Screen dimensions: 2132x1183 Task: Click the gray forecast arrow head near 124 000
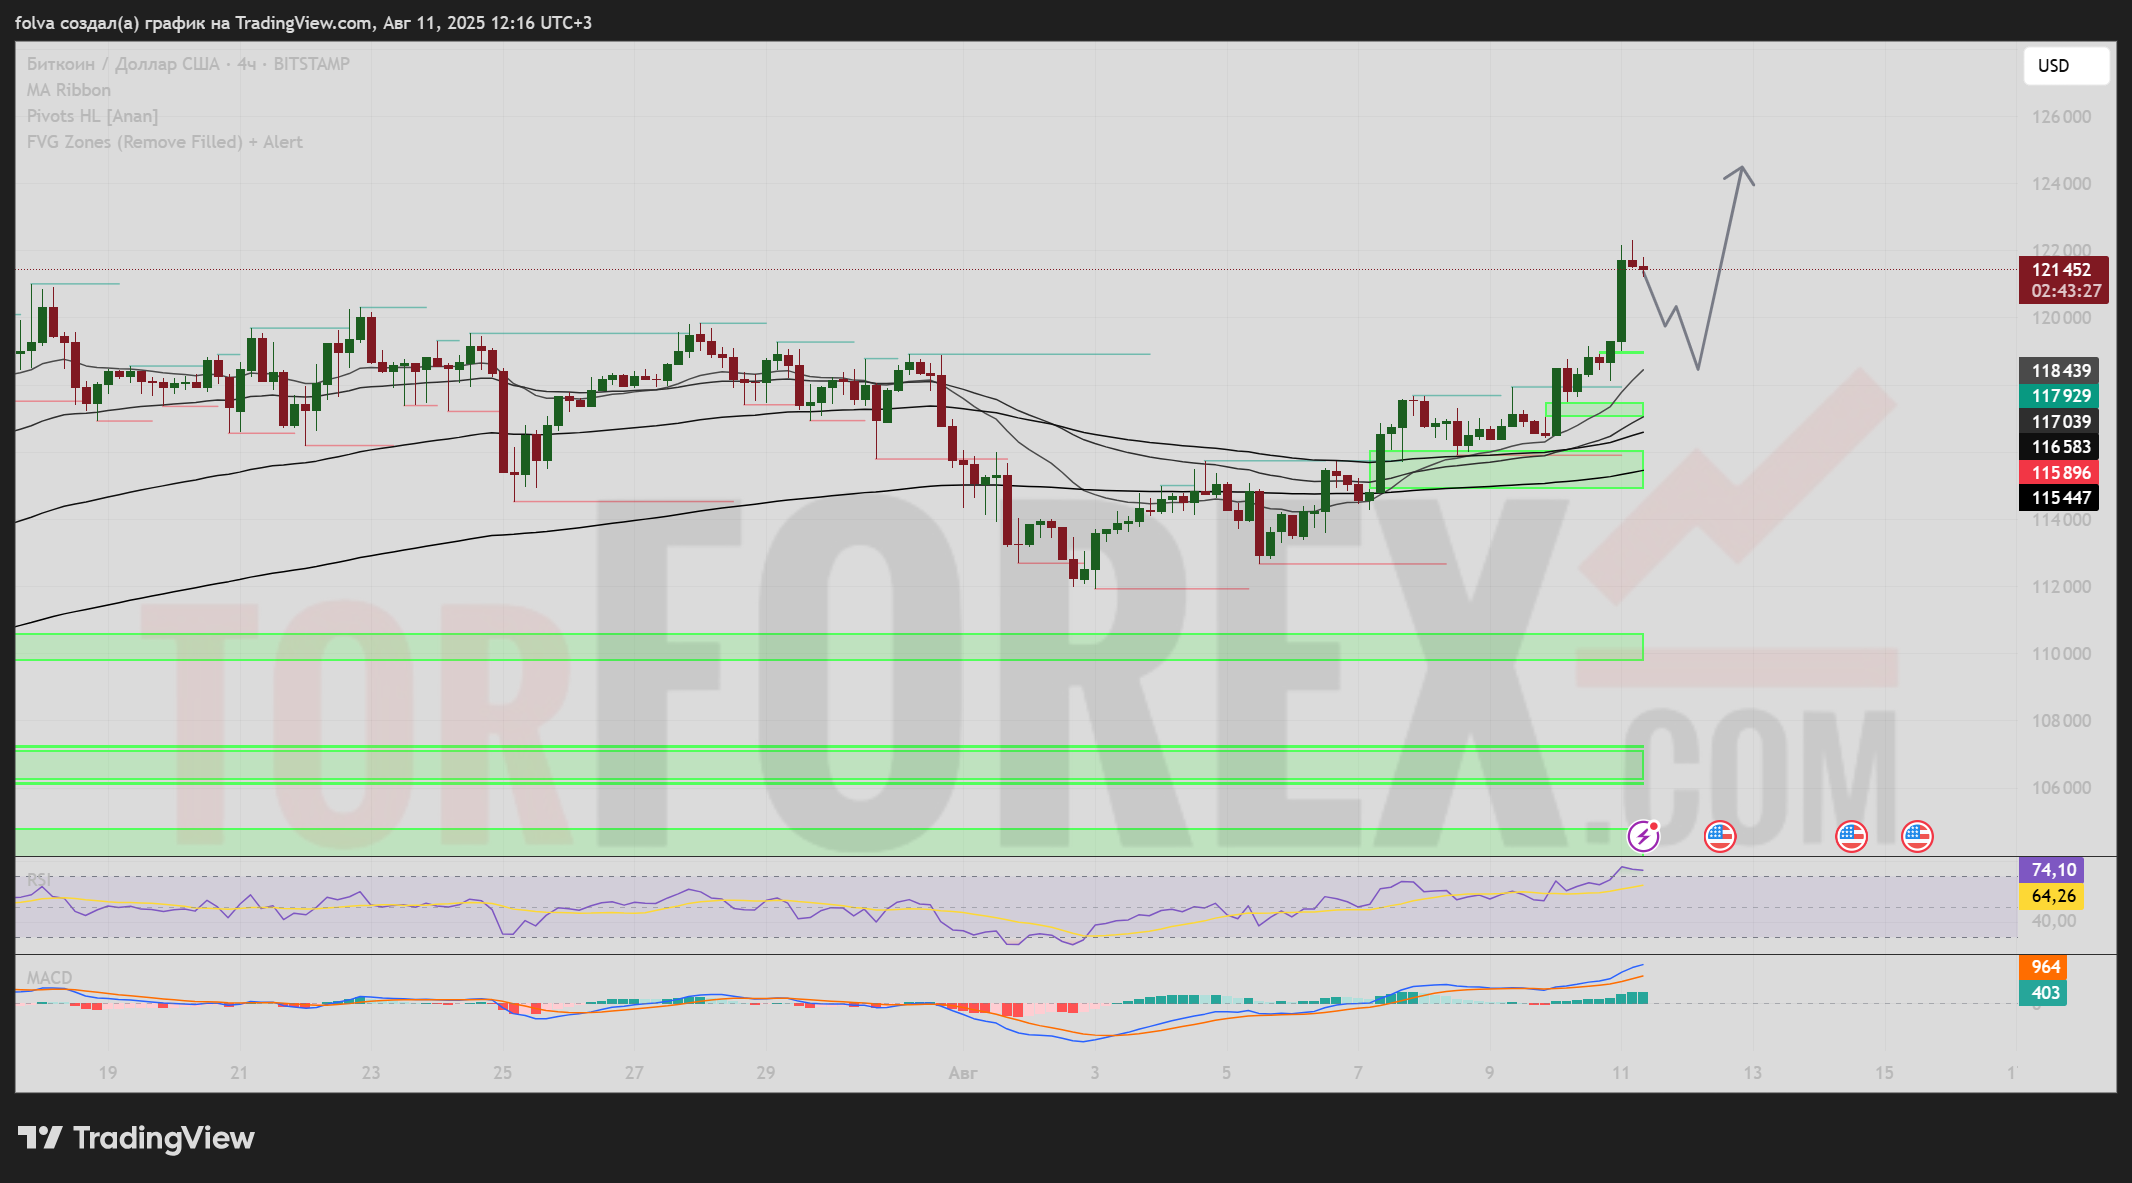click(x=1741, y=170)
